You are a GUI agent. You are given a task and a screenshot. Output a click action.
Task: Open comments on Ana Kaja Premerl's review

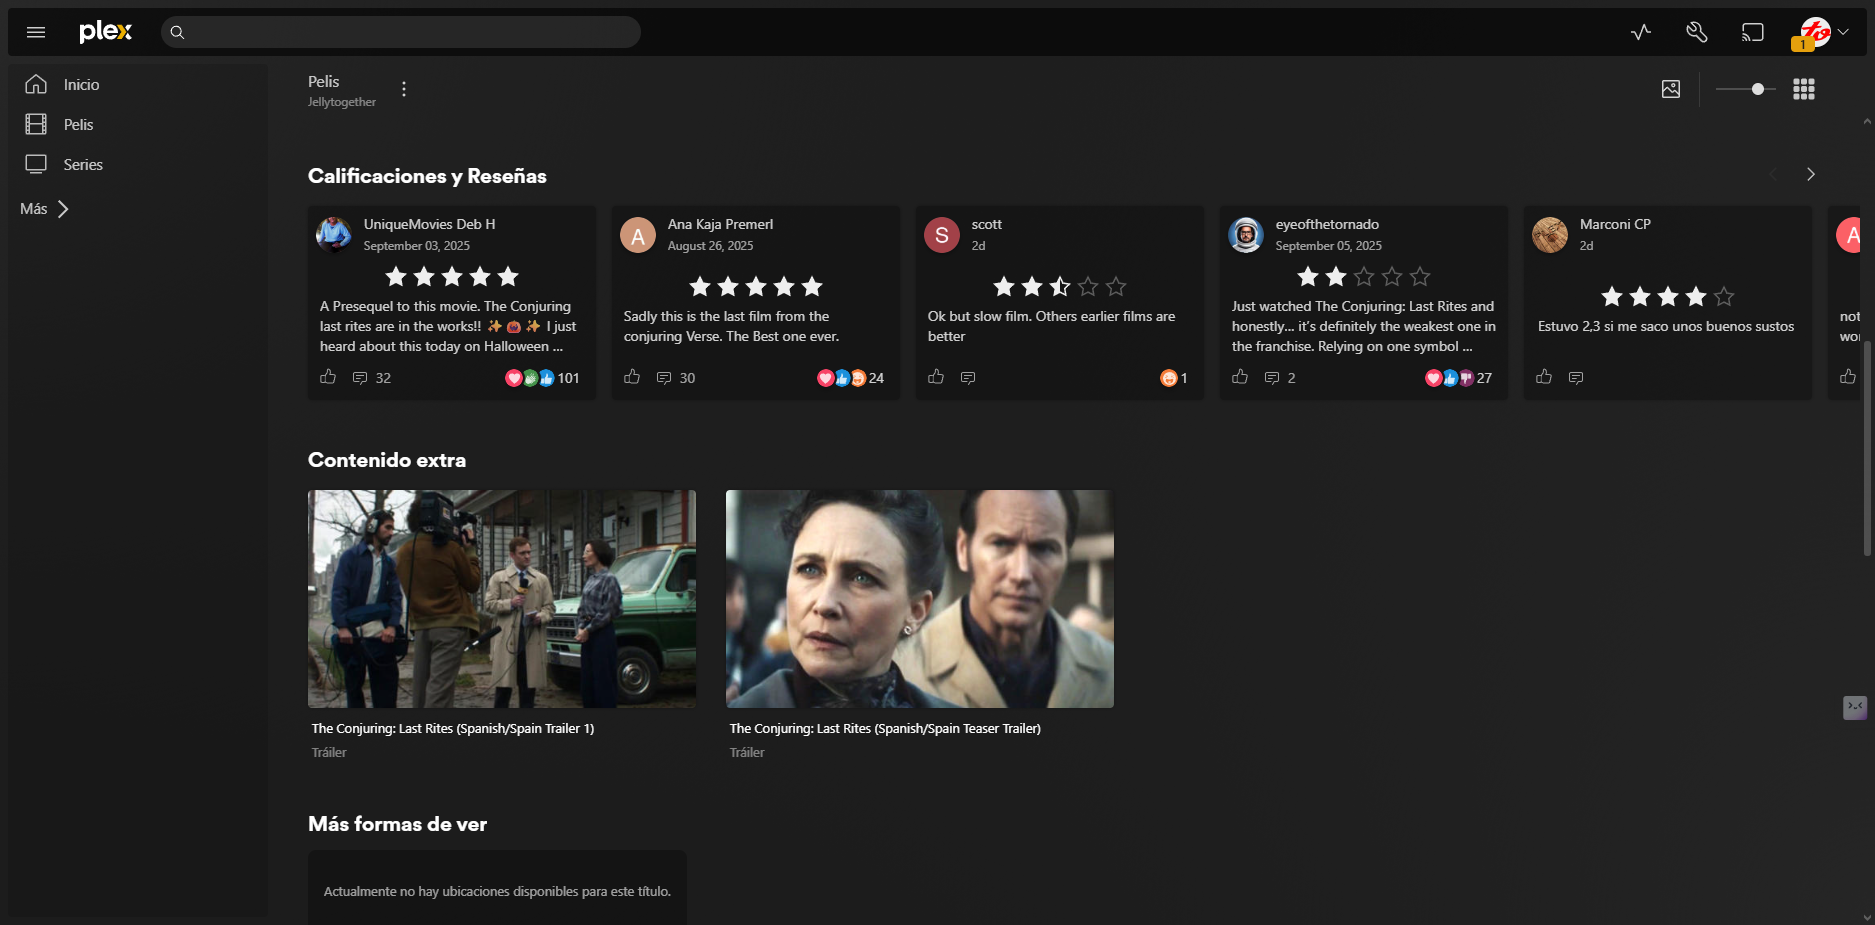tap(664, 377)
